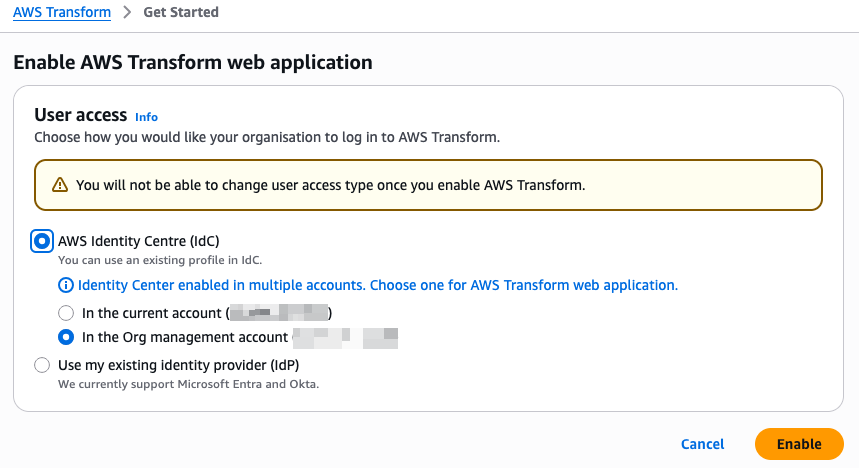The width and height of the screenshot is (859, 468).
Task: Click the 'Enable AWS Transform web application' heading
Action: (x=193, y=62)
